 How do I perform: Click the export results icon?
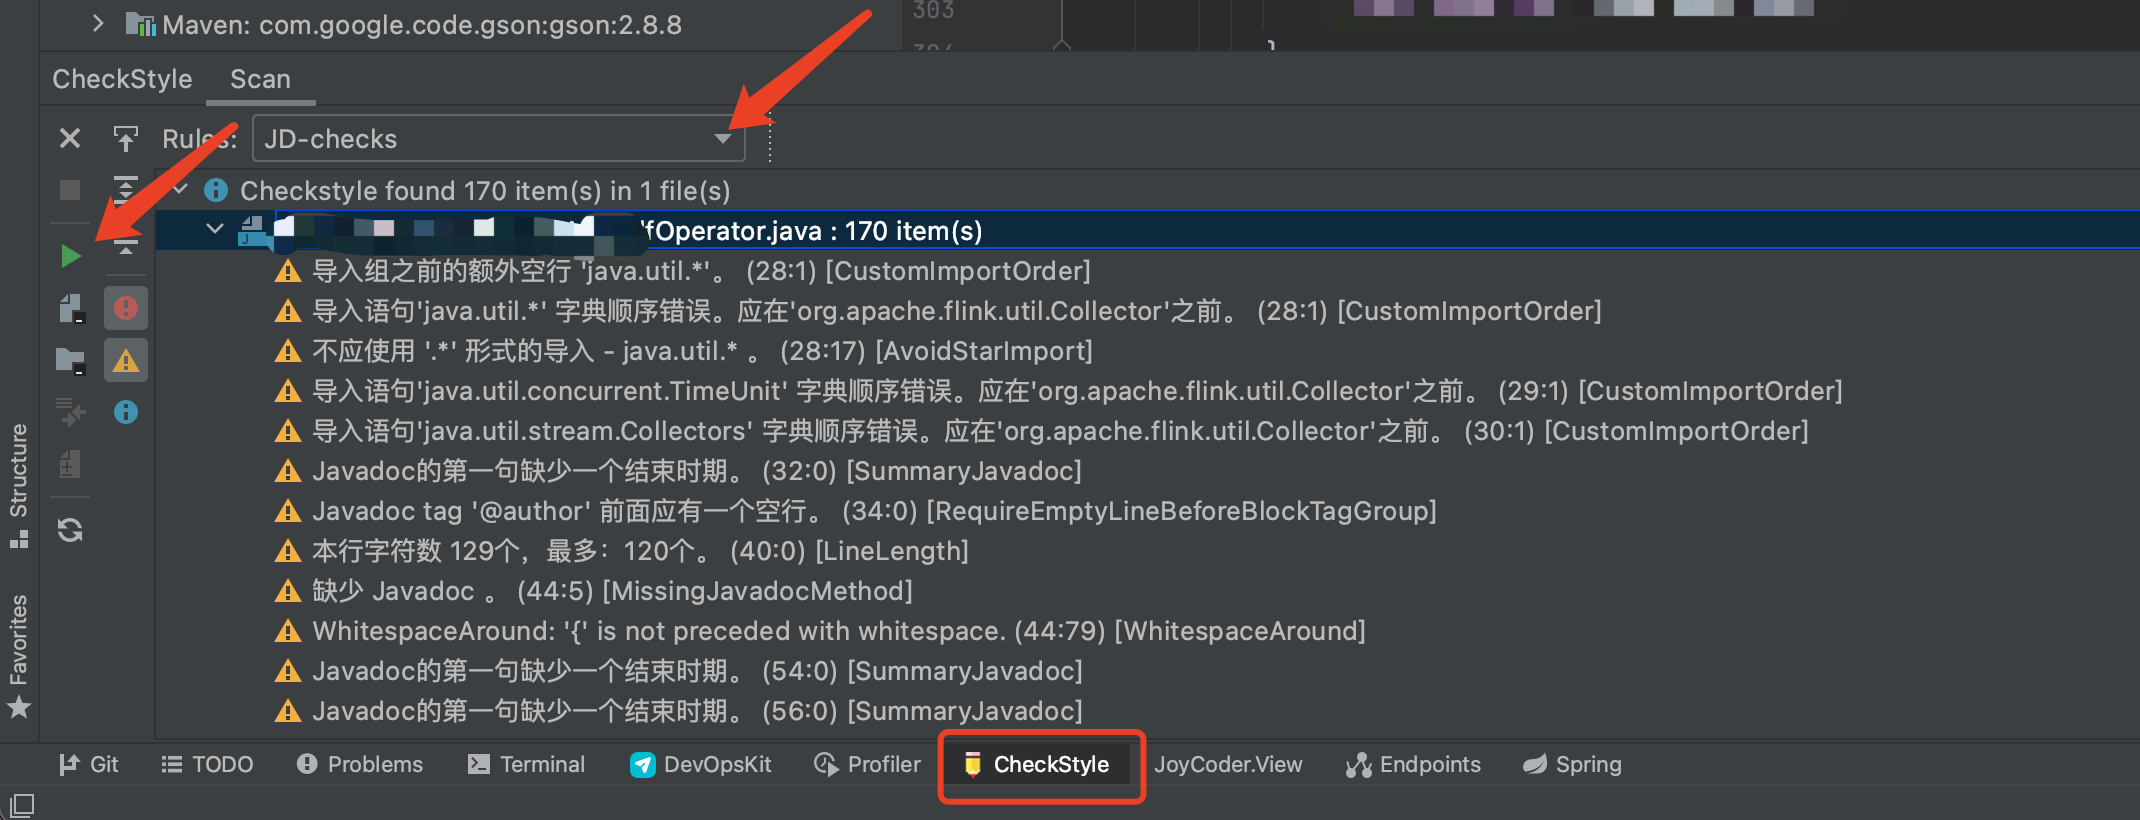tap(126, 138)
